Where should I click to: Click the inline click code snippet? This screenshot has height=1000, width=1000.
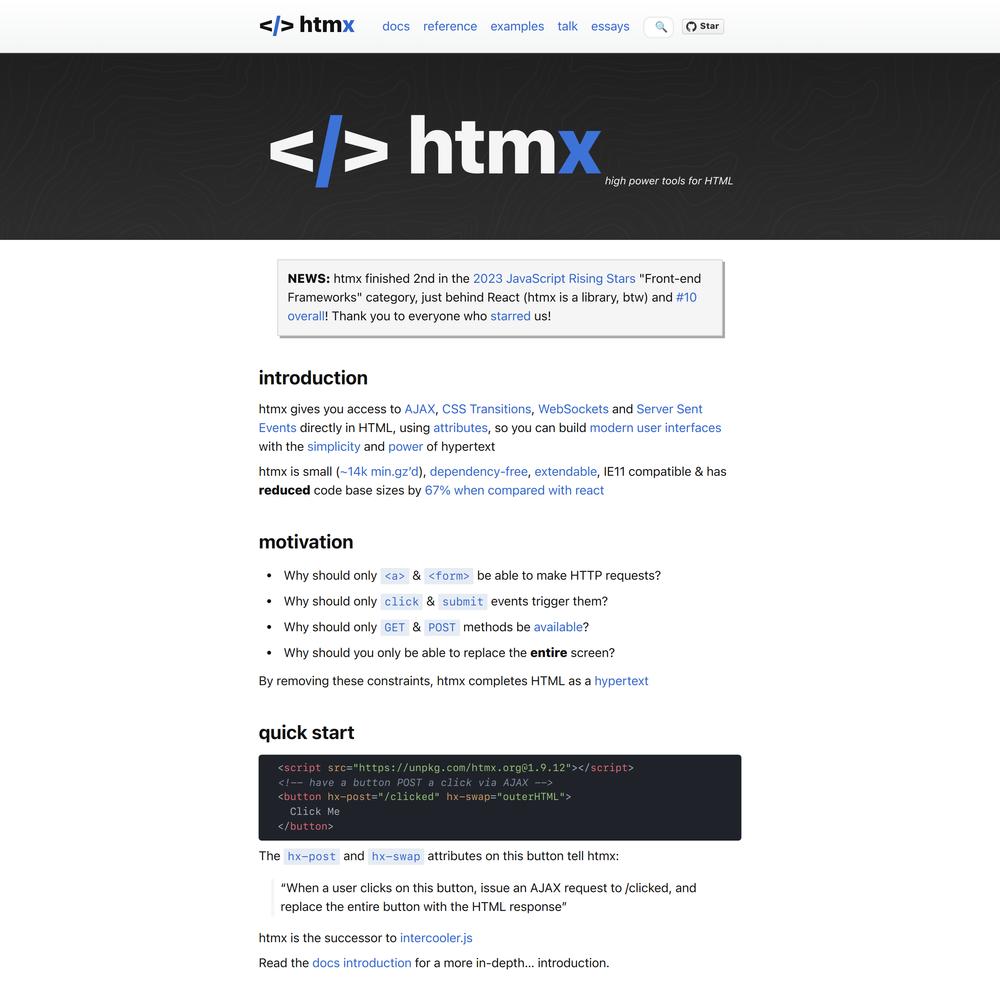402,601
